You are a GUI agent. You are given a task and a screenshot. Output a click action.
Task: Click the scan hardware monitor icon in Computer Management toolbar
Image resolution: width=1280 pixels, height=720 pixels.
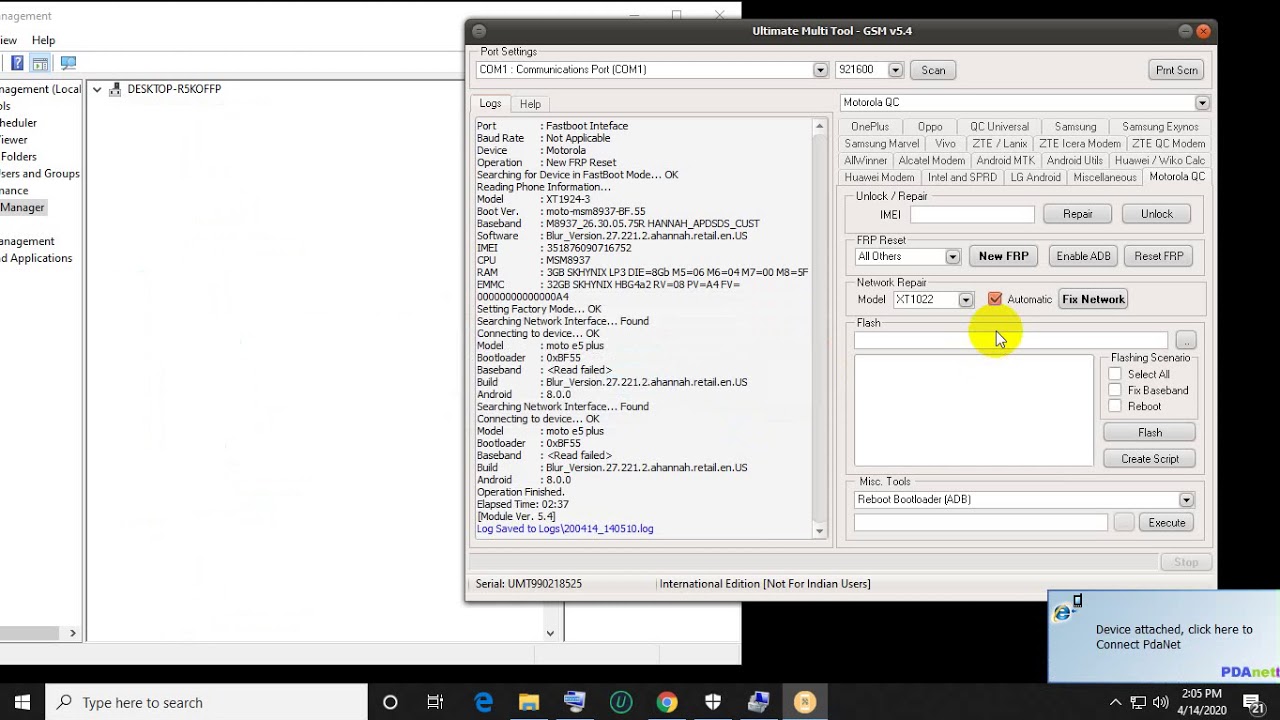(x=68, y=63)
